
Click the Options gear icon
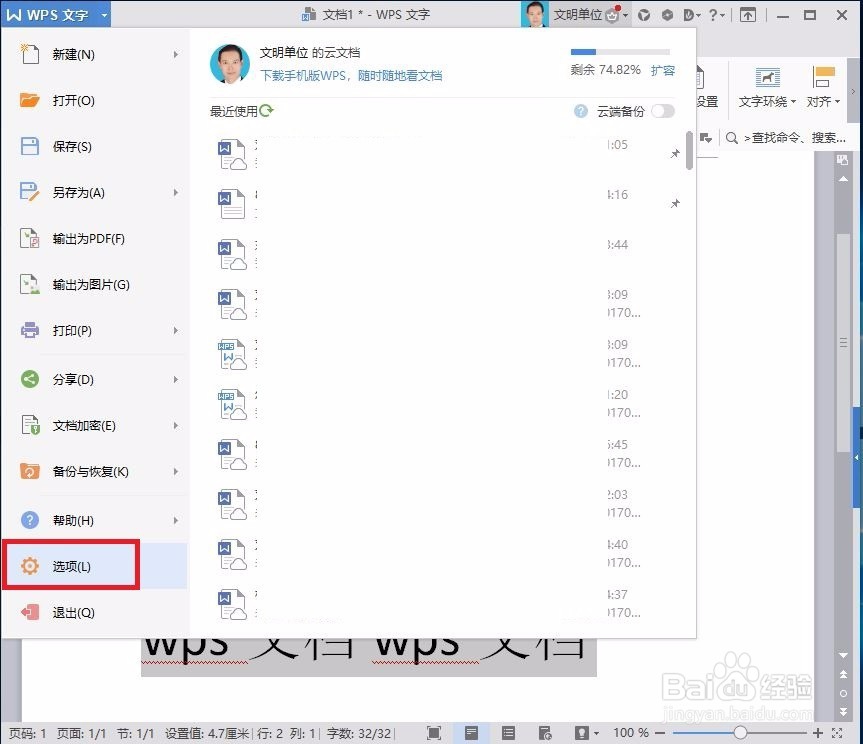tap(30, 566)
